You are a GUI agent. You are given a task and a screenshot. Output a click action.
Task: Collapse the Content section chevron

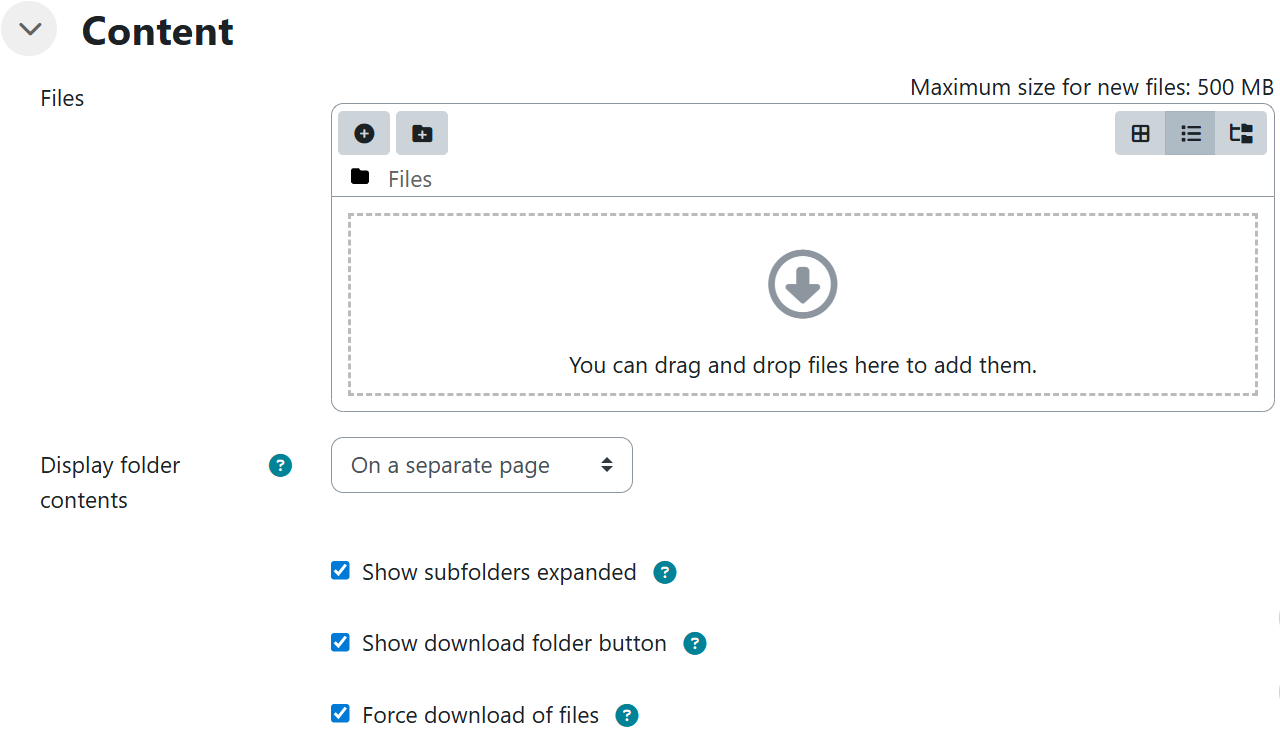pyautogui.click(x=30, y=30)
